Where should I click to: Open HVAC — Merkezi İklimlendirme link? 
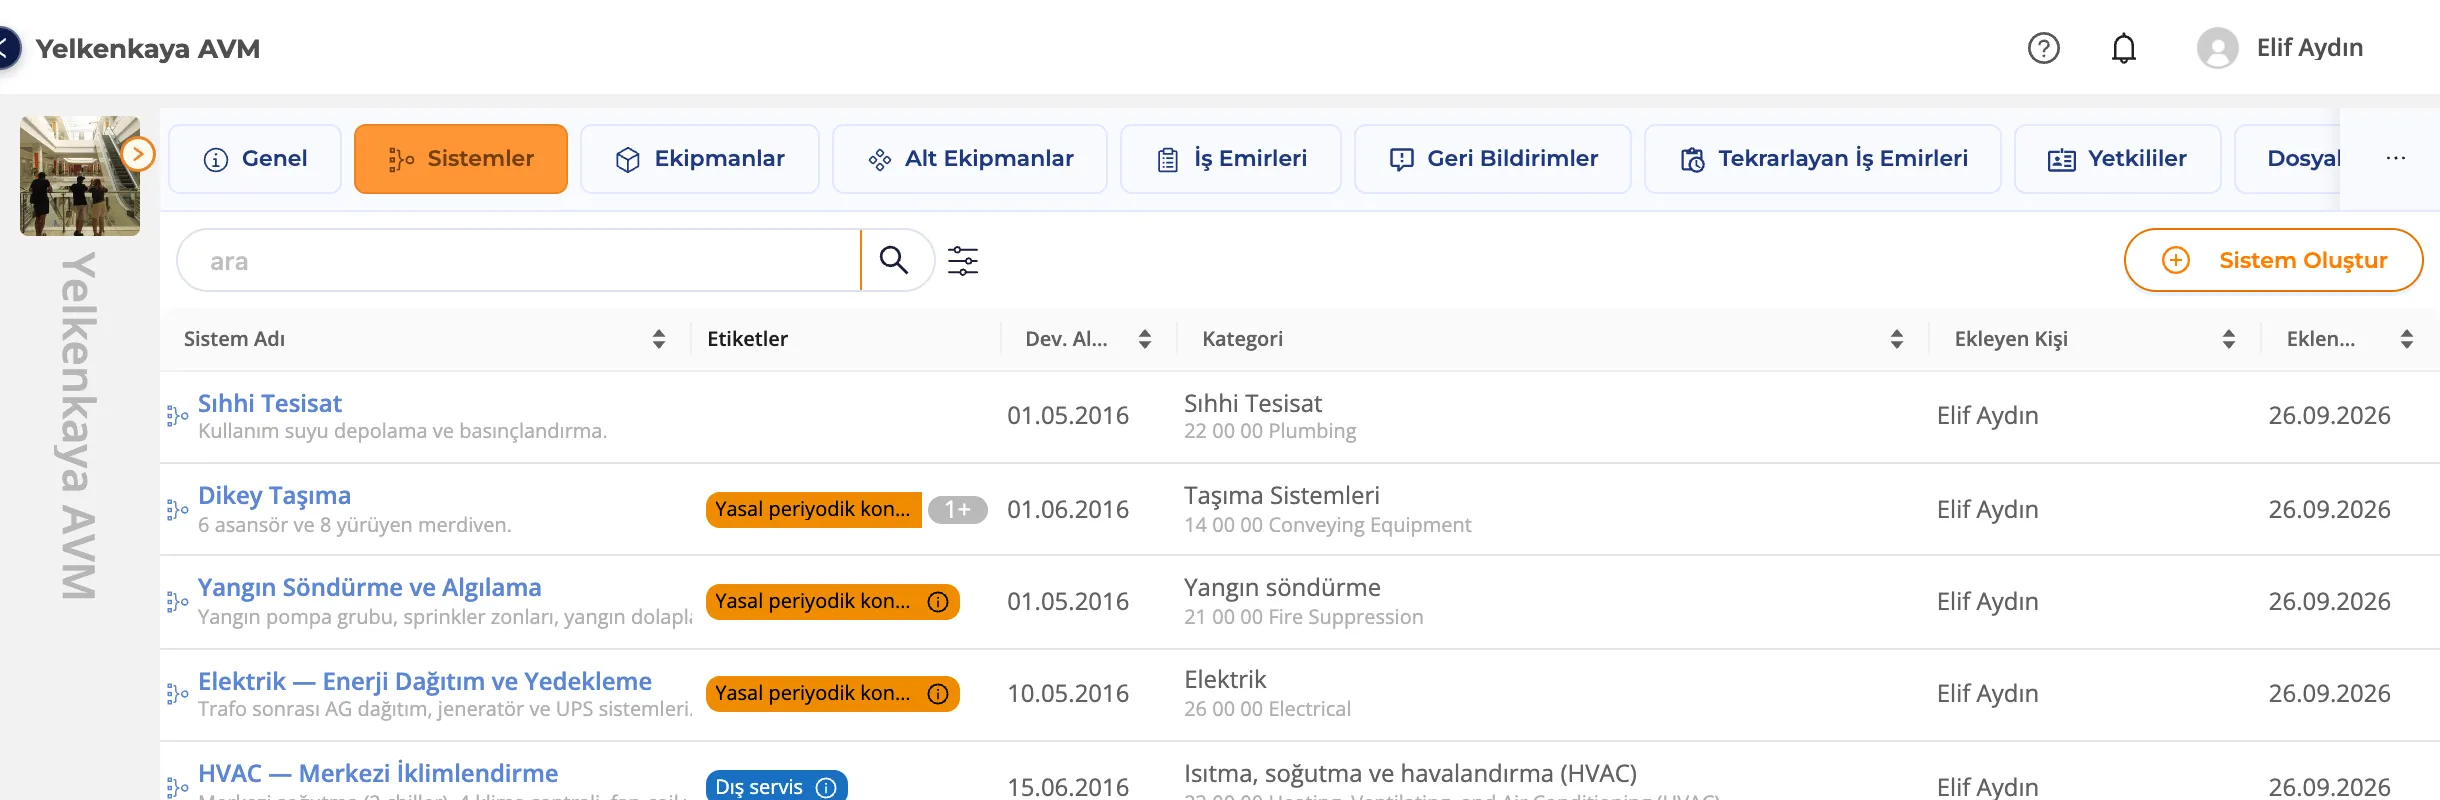378,773
